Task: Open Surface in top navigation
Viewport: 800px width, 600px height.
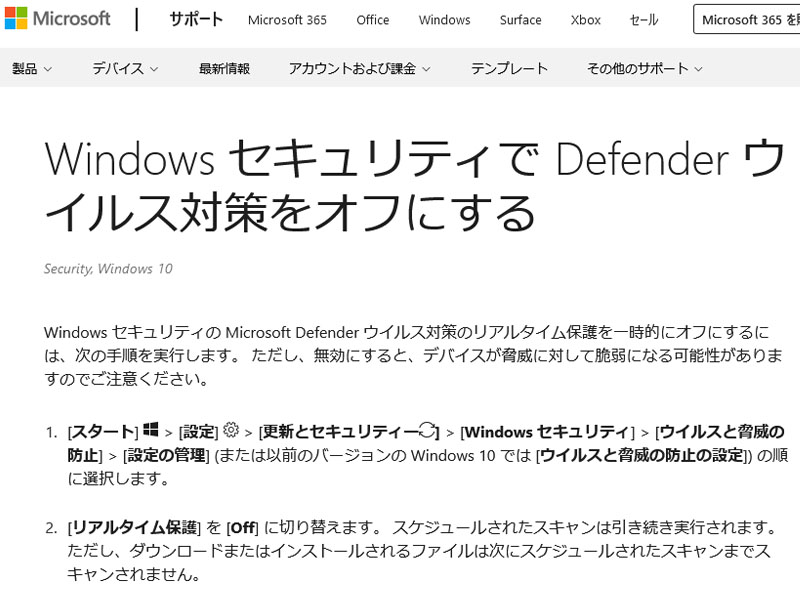Action: tap(520, 20)
